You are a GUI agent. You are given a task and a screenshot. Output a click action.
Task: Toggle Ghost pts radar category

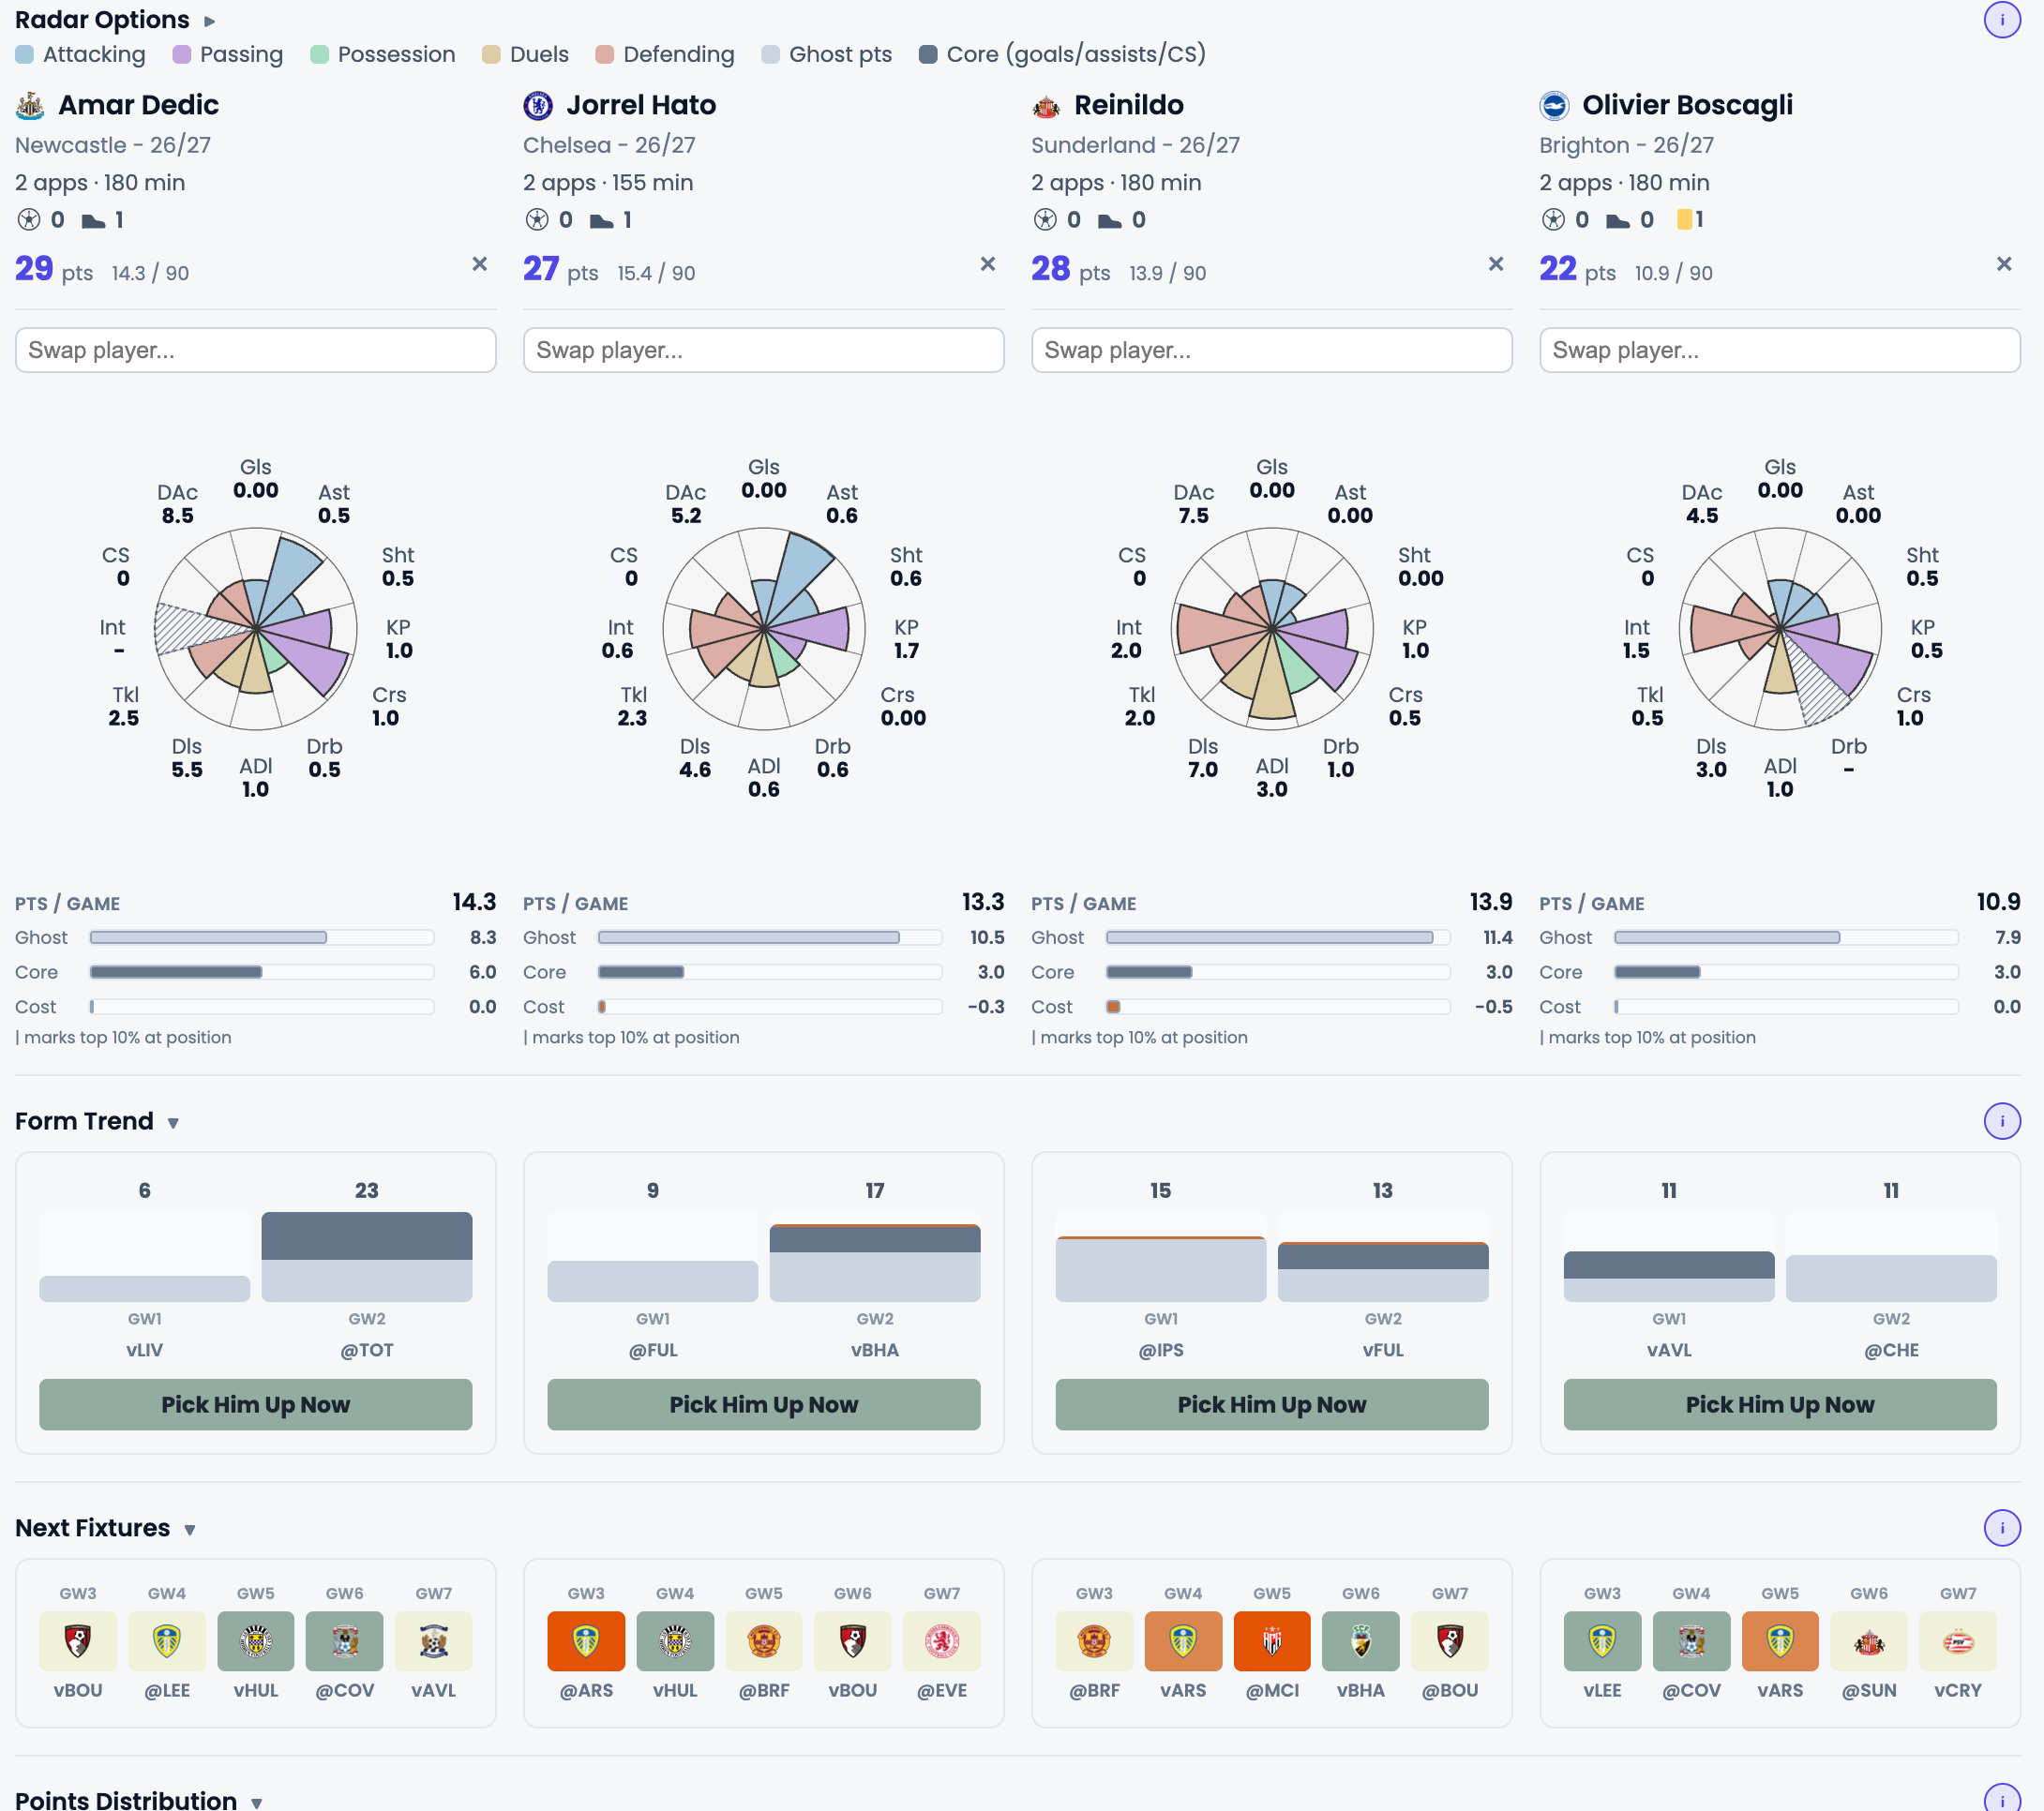[826, 54]
